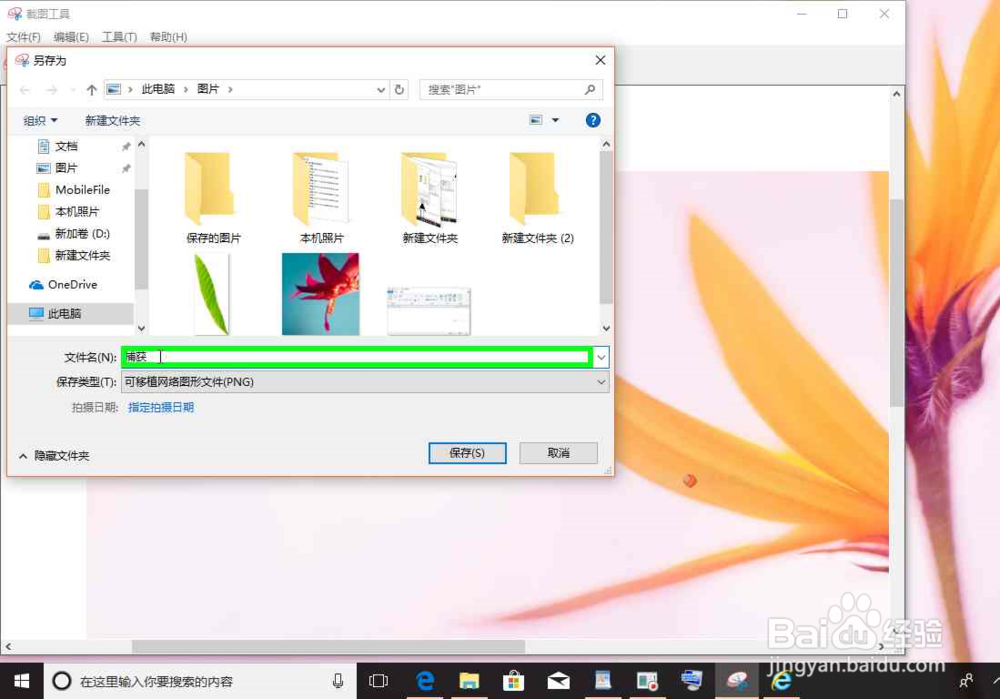The image size is (1000, 699).
Task: Open the help question-mark icon
Action: pyautogui.click(x=592, y=119)
